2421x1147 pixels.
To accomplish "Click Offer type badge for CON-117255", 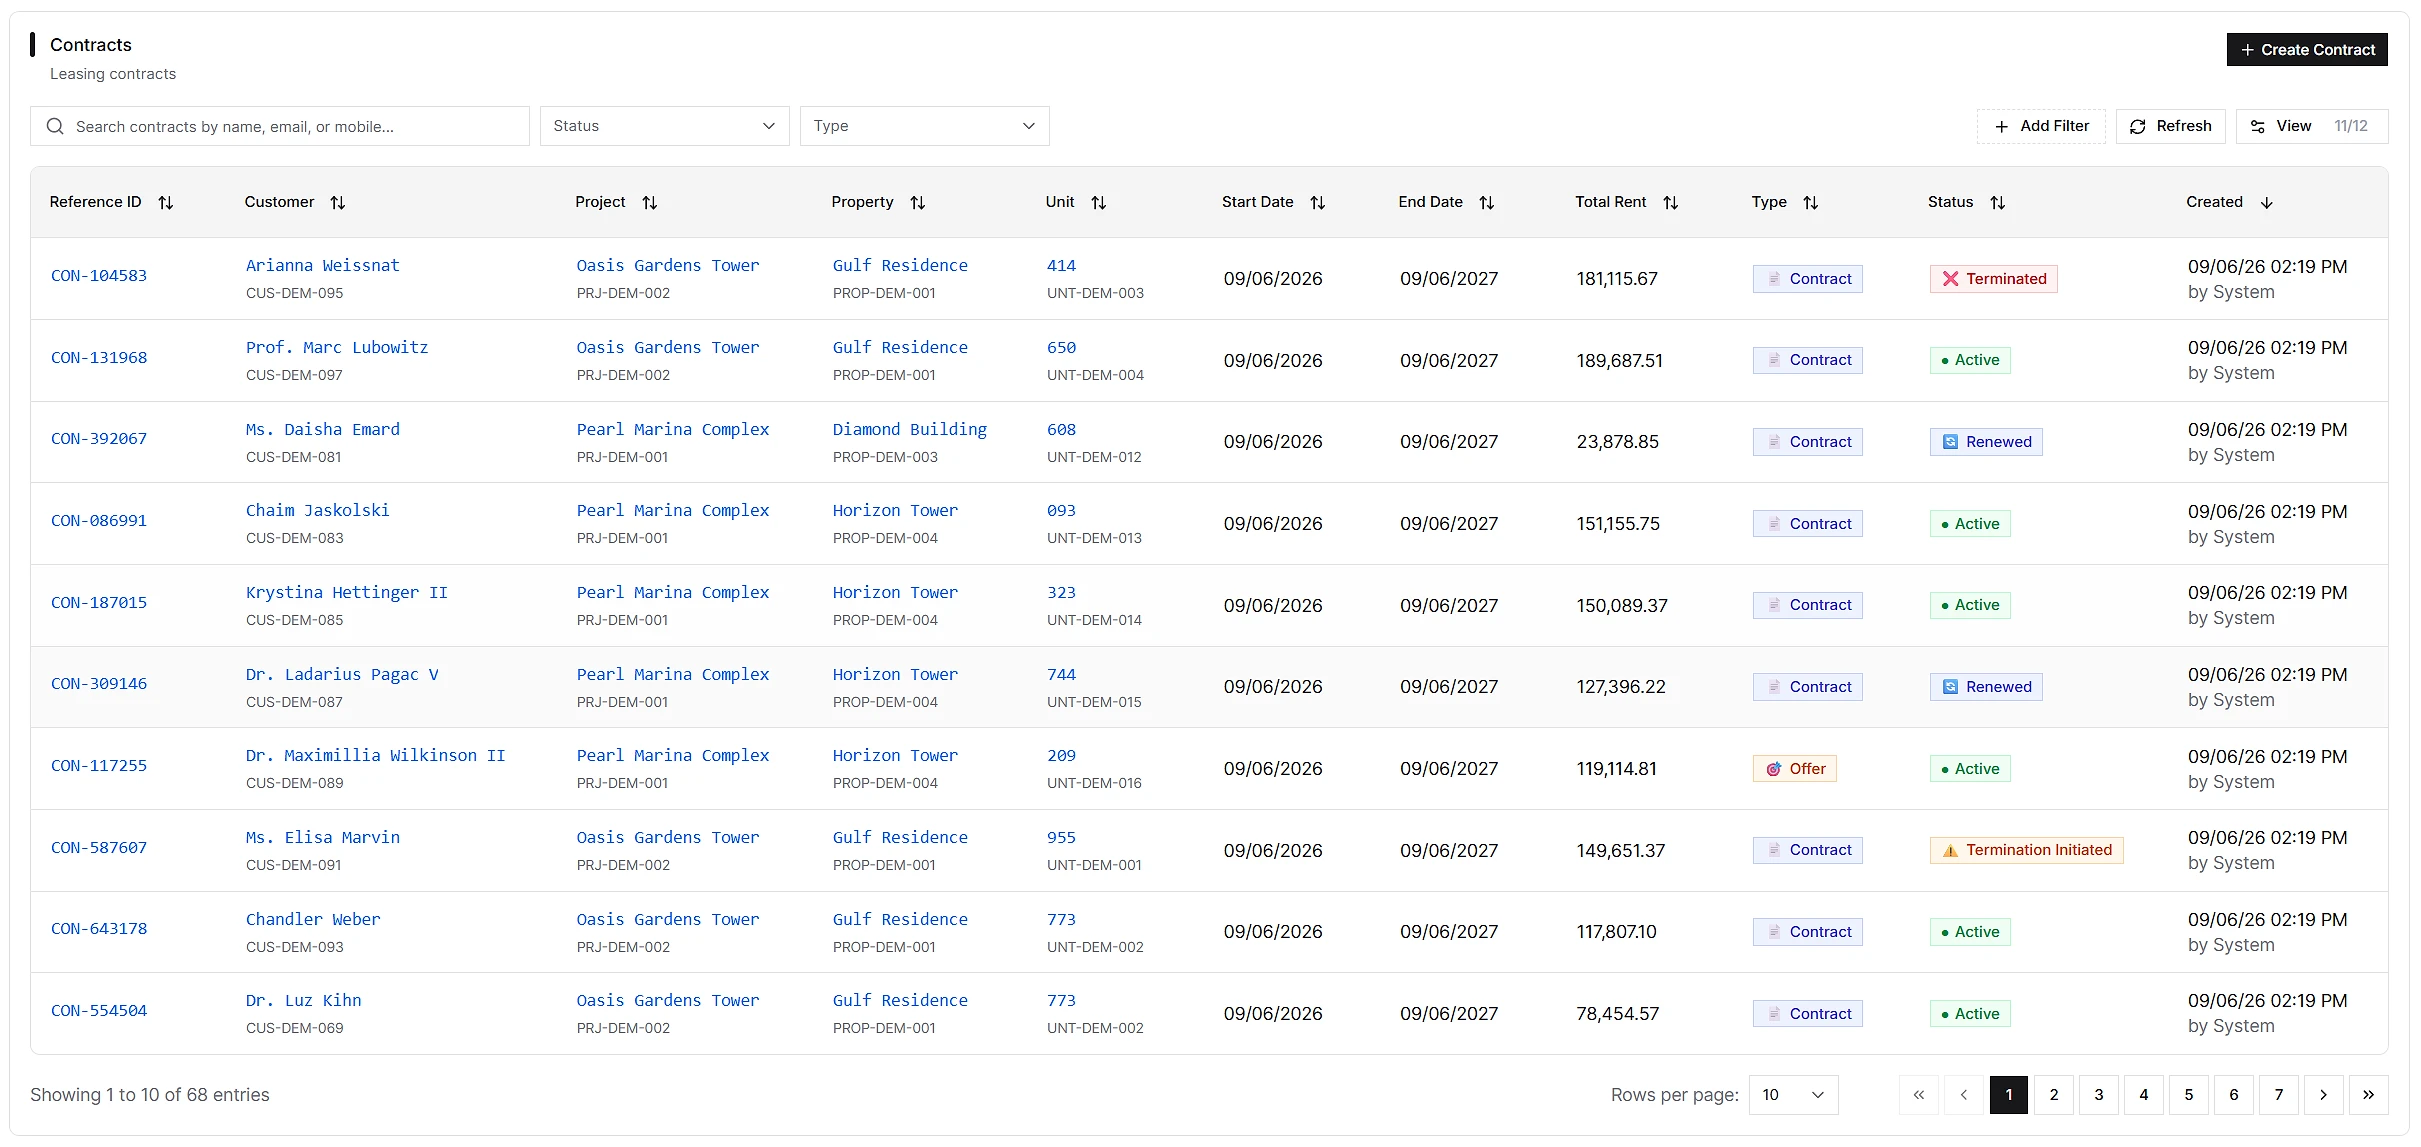I will coord(1795,769).
